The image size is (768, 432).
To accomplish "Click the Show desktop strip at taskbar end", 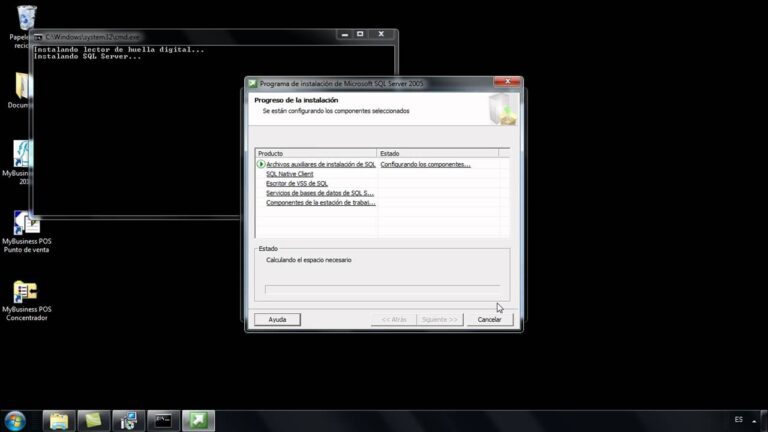I will (764, 421).
